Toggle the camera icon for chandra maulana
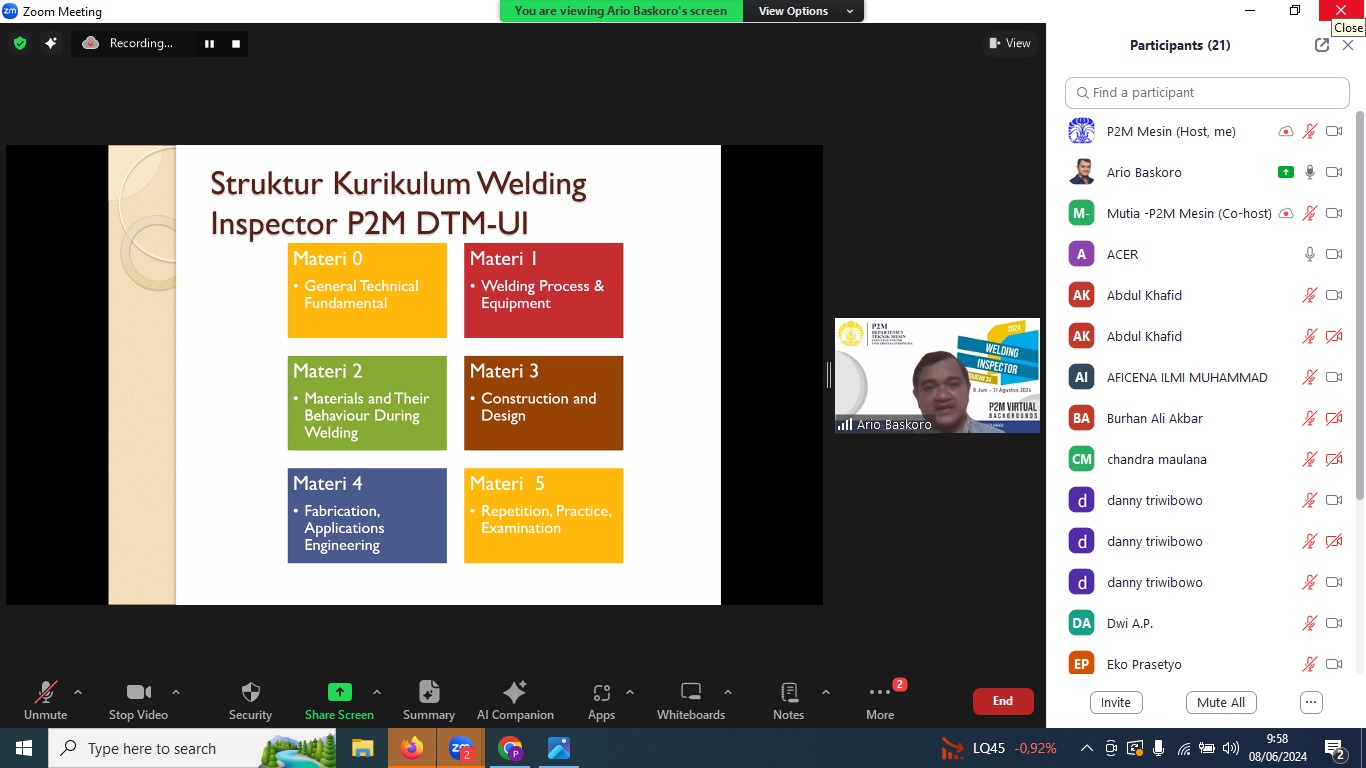1366x768 pixels. point(1334,459)
